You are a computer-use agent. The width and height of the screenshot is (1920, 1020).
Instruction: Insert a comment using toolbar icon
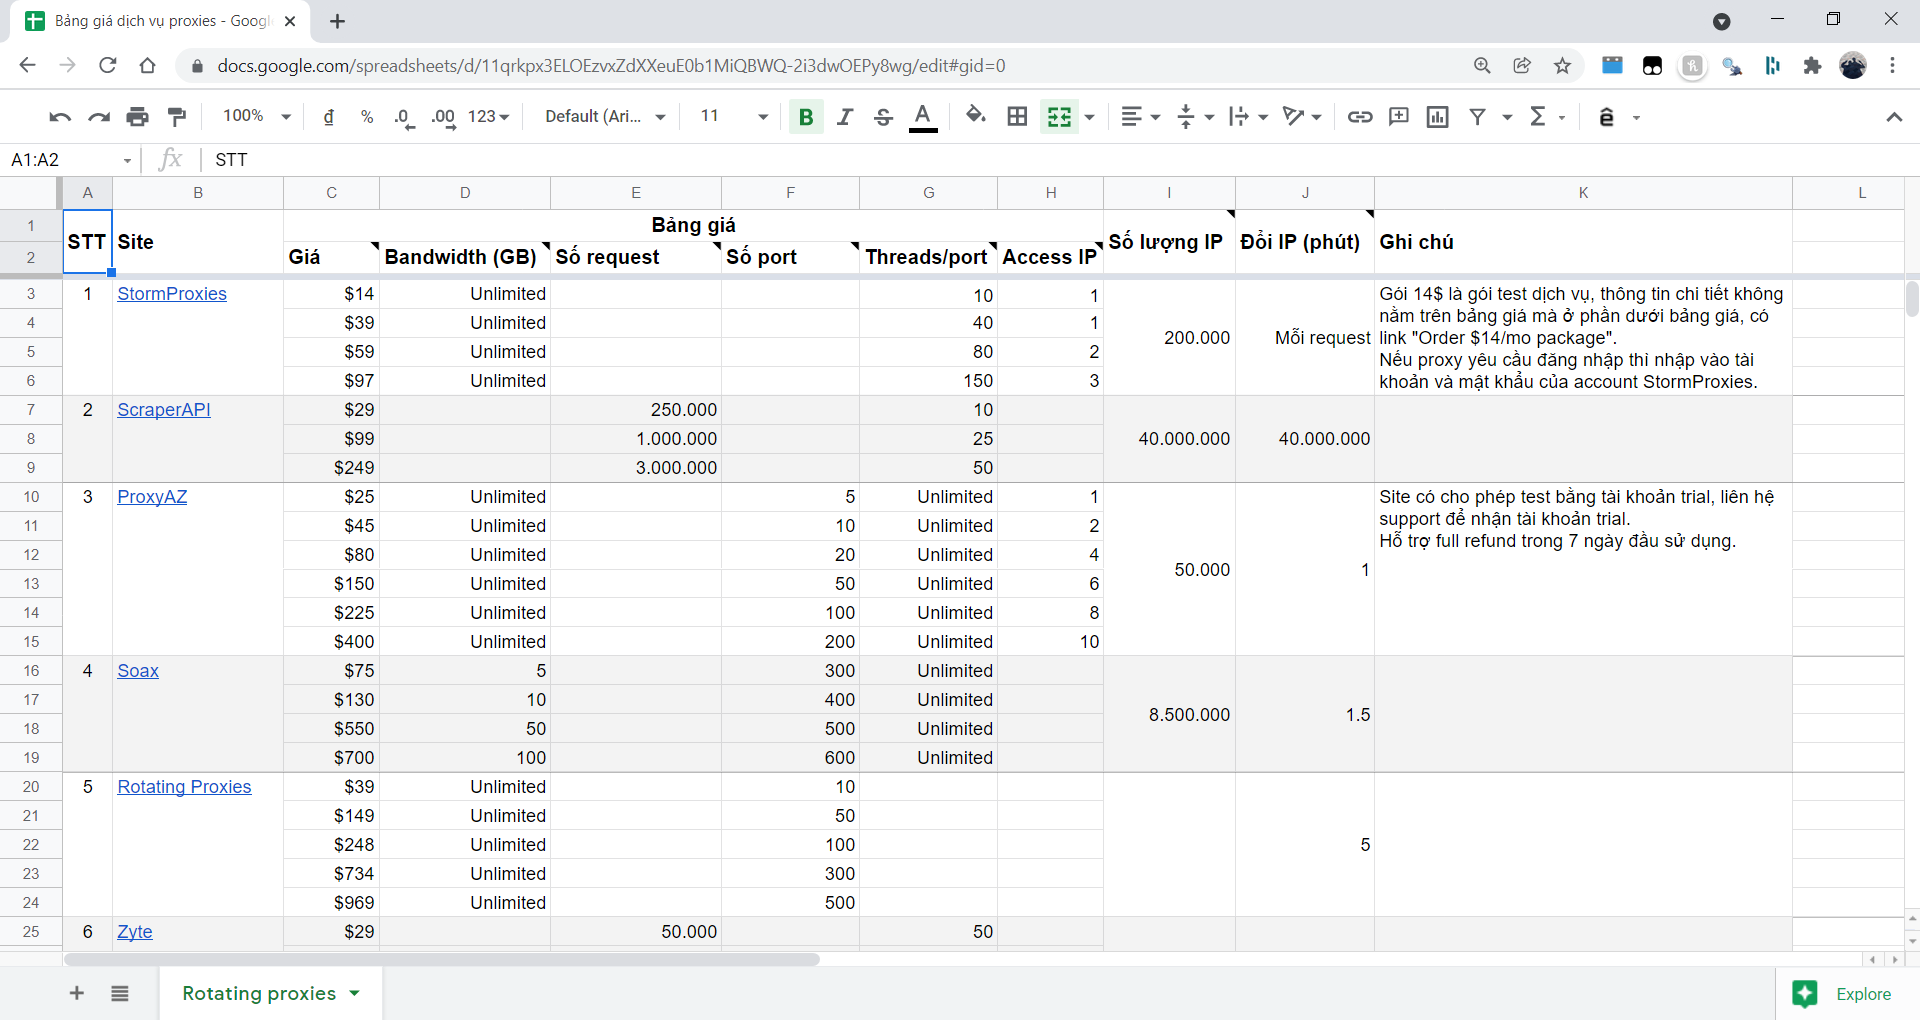click(1398, 117)
